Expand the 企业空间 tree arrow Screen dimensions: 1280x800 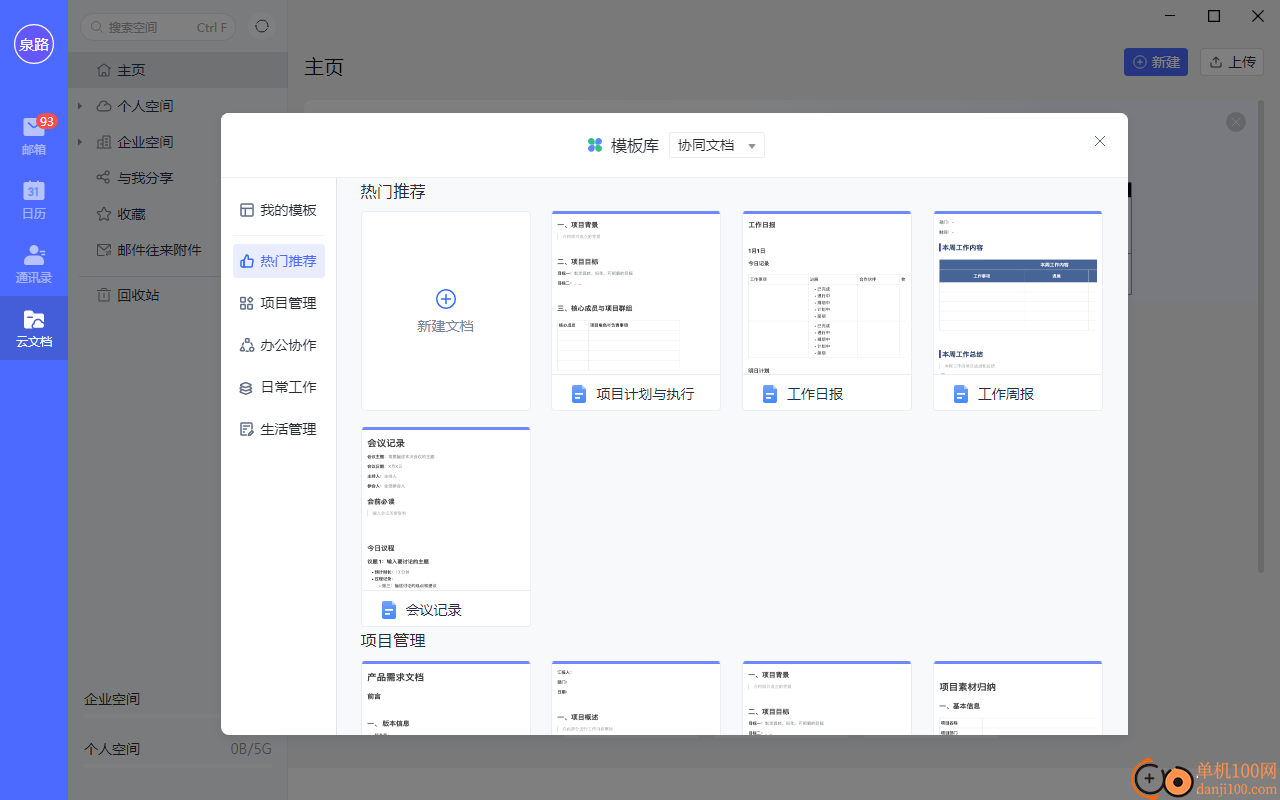pyautogui.click(x=80, y=142)
